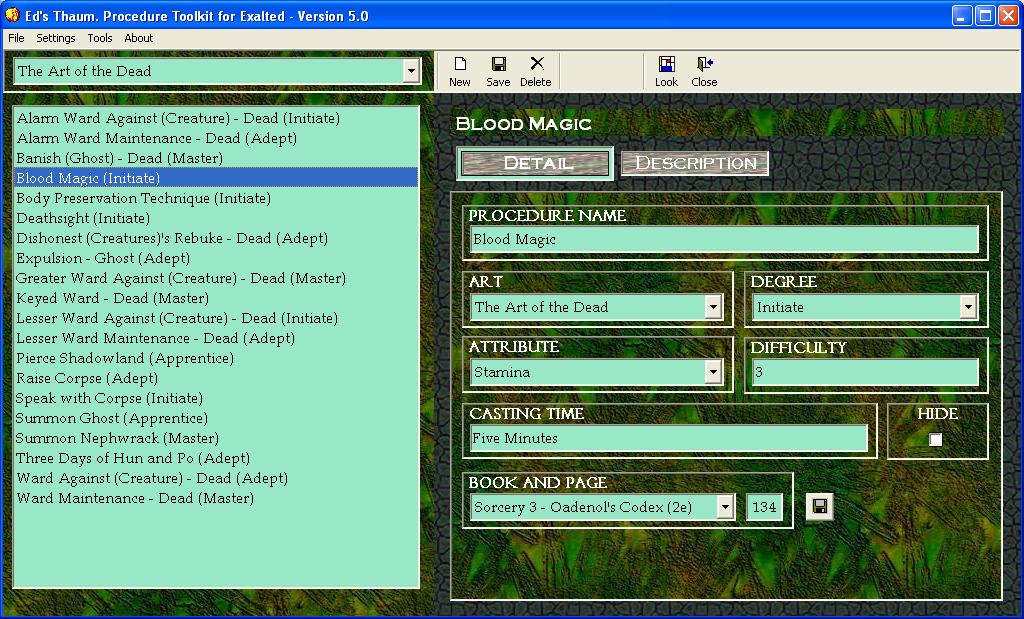Select Summon Ghost (Apprentice)
1024x619 pixels.
coord(216,418)
